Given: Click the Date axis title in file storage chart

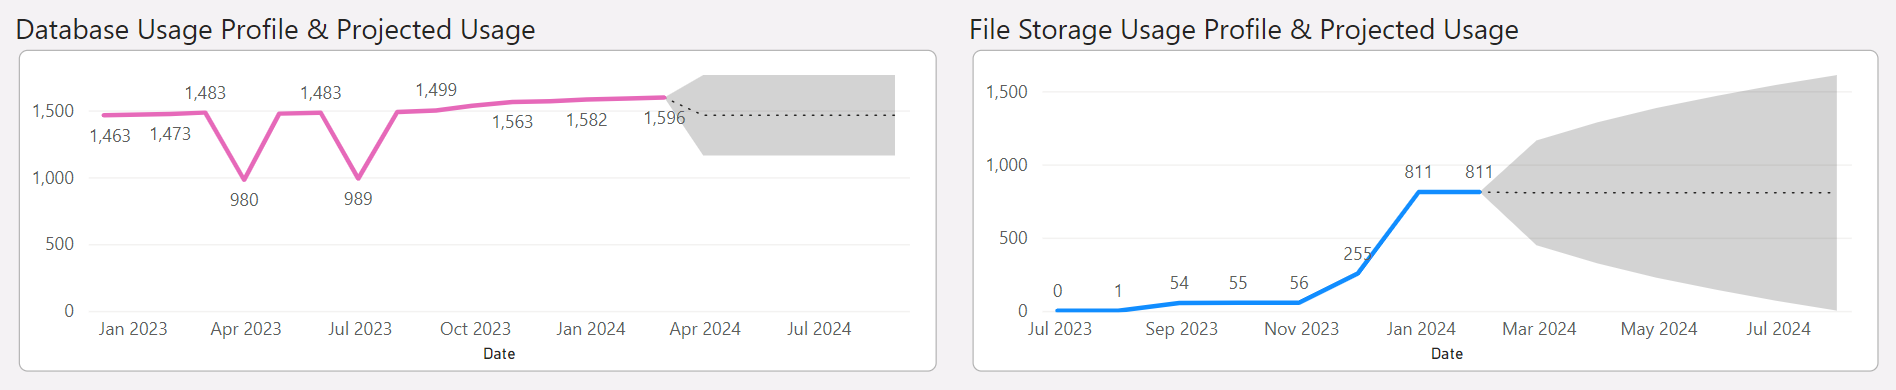Looking at the screenshot, I should pyautogui.click(x=1447, y=354).
